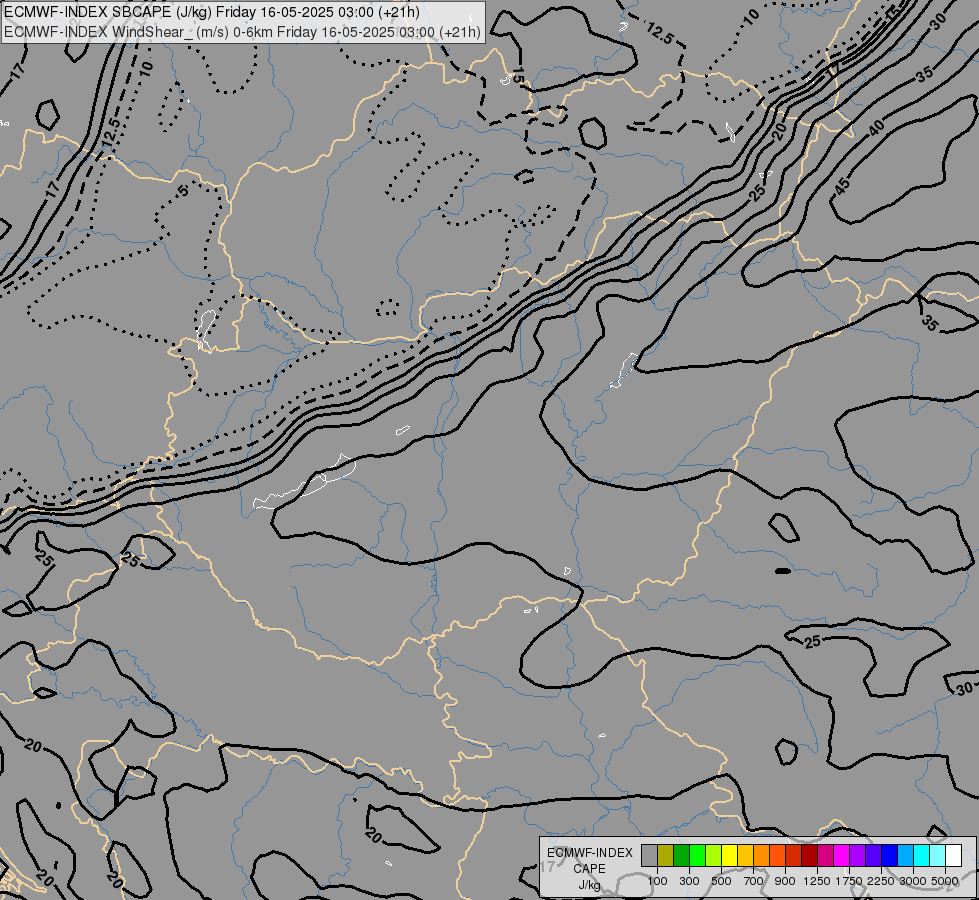
Task: Click the 5 dotted contour label
Action: click(x=182, y=191)
